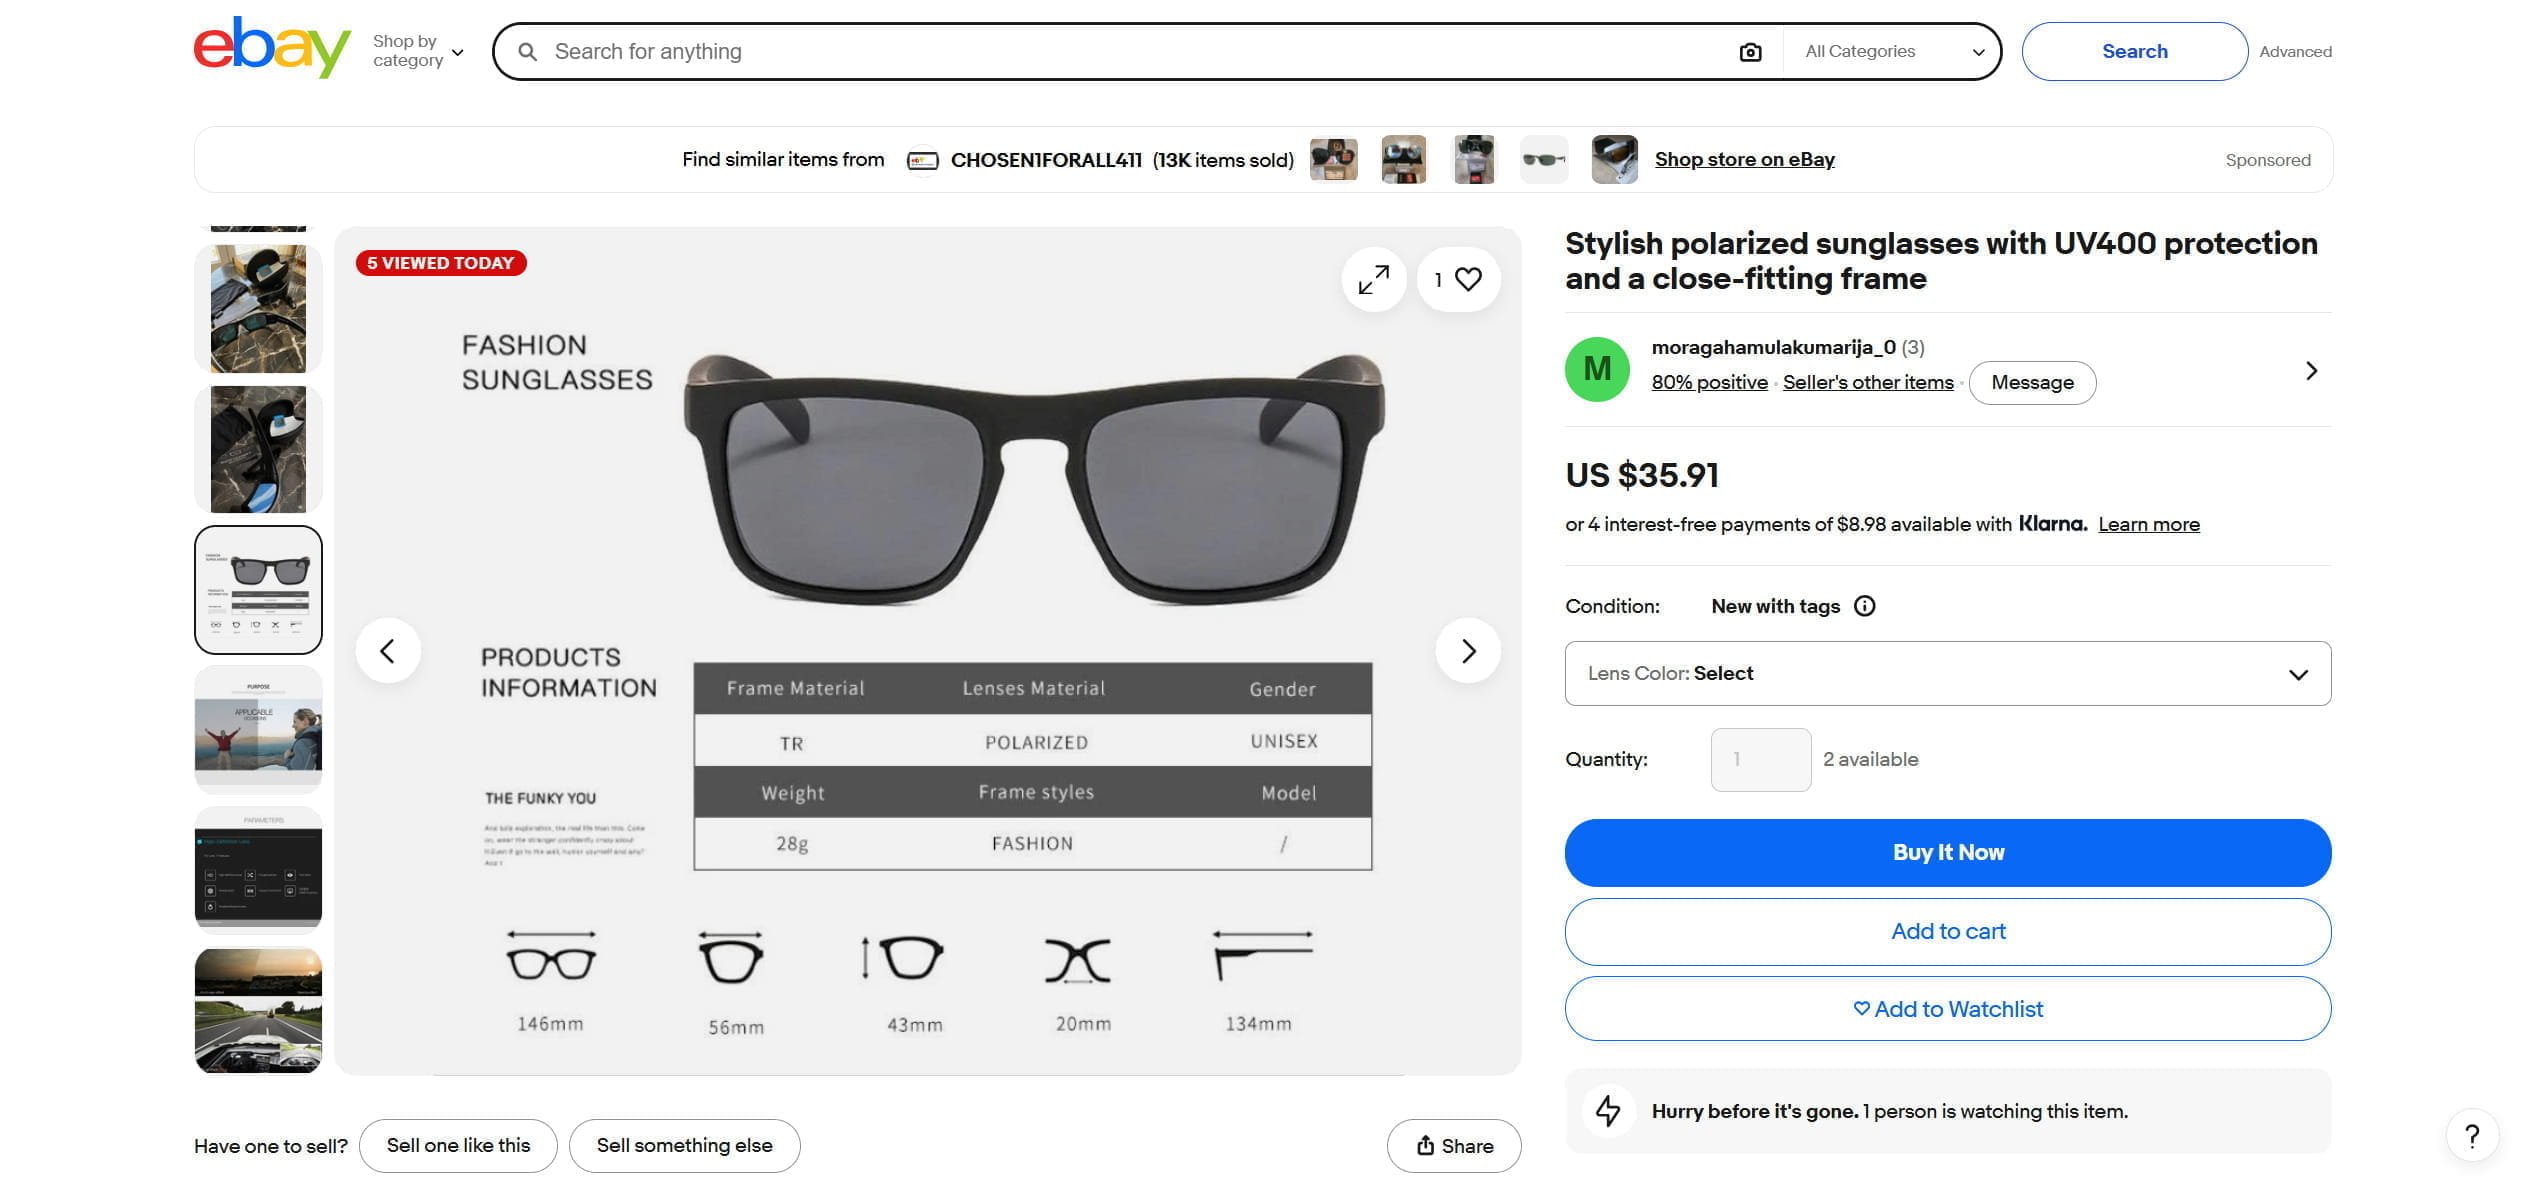Open help question mark button
This screenshot has width=2526, height=1182.
(x=2472, y=1136)
